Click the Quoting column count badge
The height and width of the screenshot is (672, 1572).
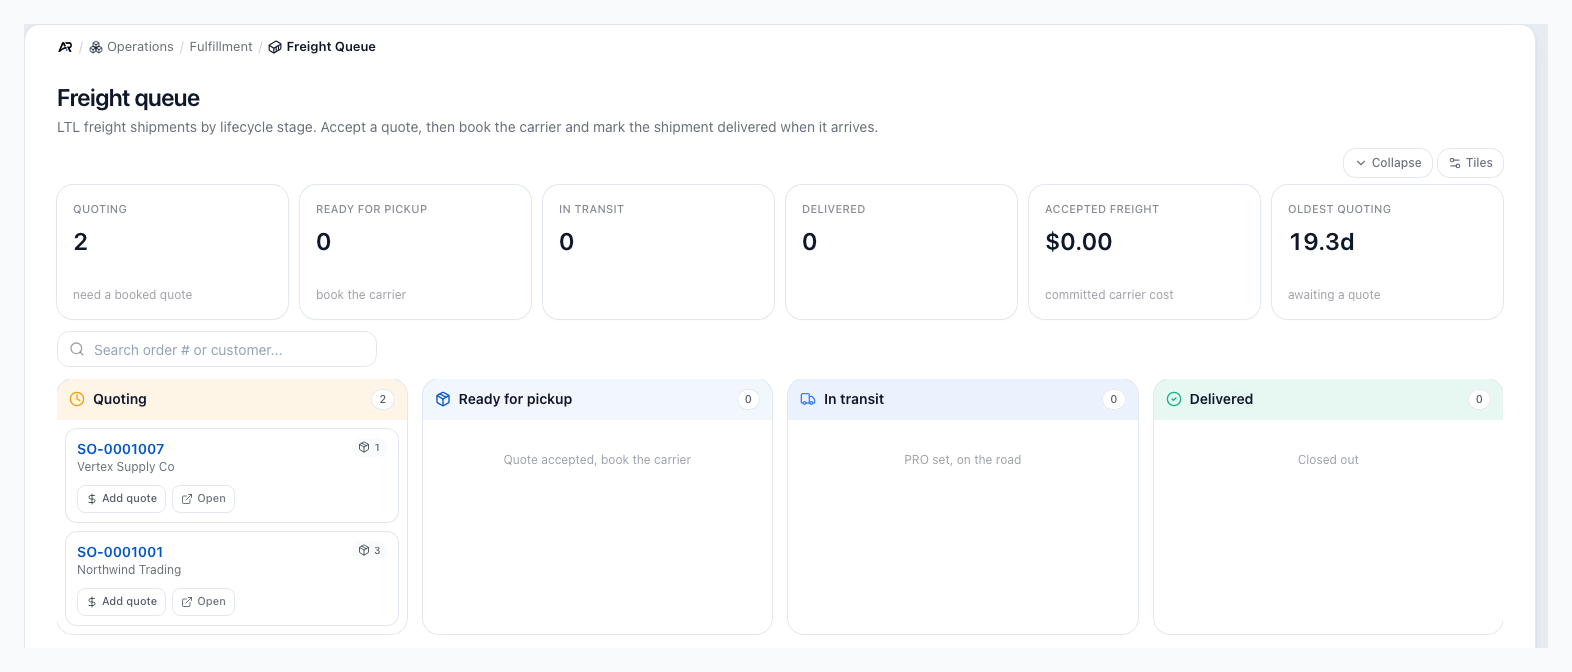(382, 399)
